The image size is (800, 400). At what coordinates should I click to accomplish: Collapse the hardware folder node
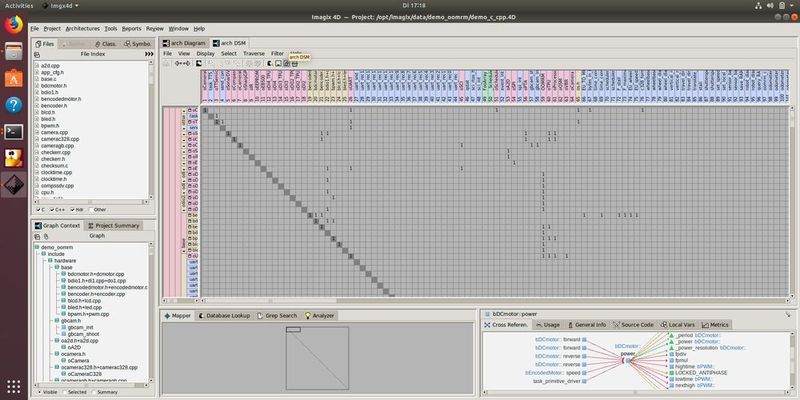click(x=50, y=261)
